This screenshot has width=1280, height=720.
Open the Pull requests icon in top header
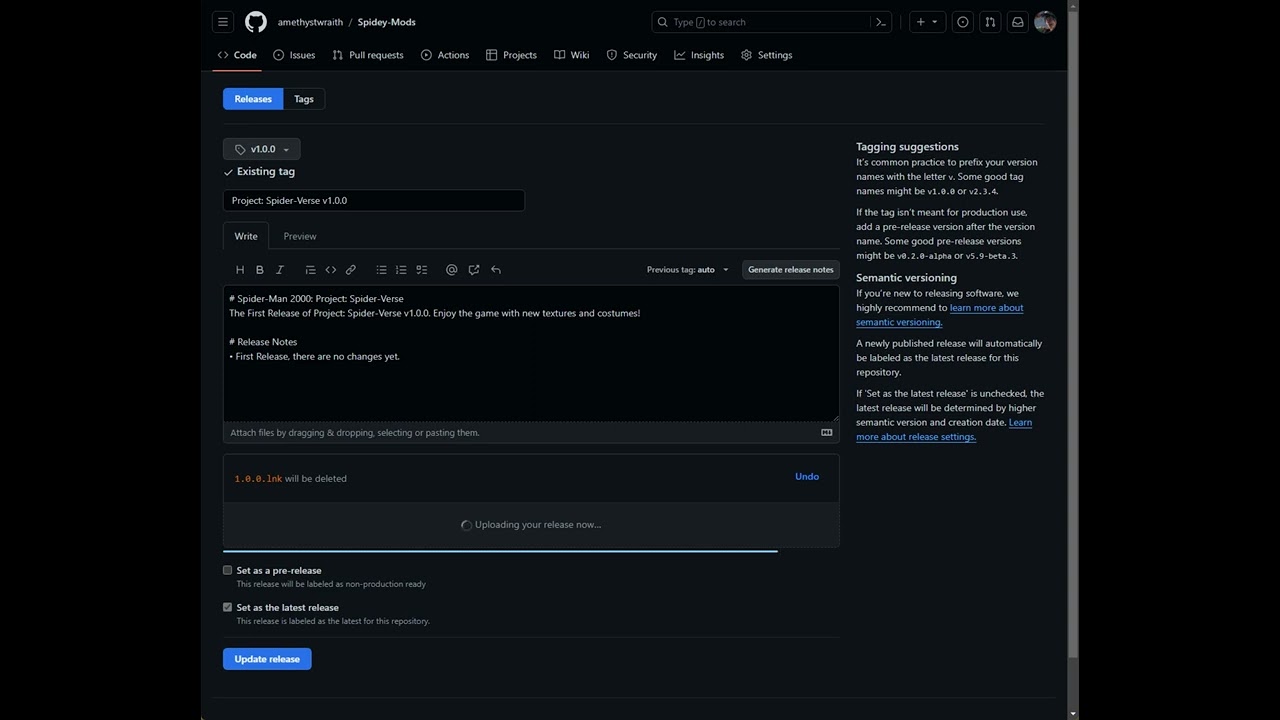pyautogui.click(x=990, y=22)
